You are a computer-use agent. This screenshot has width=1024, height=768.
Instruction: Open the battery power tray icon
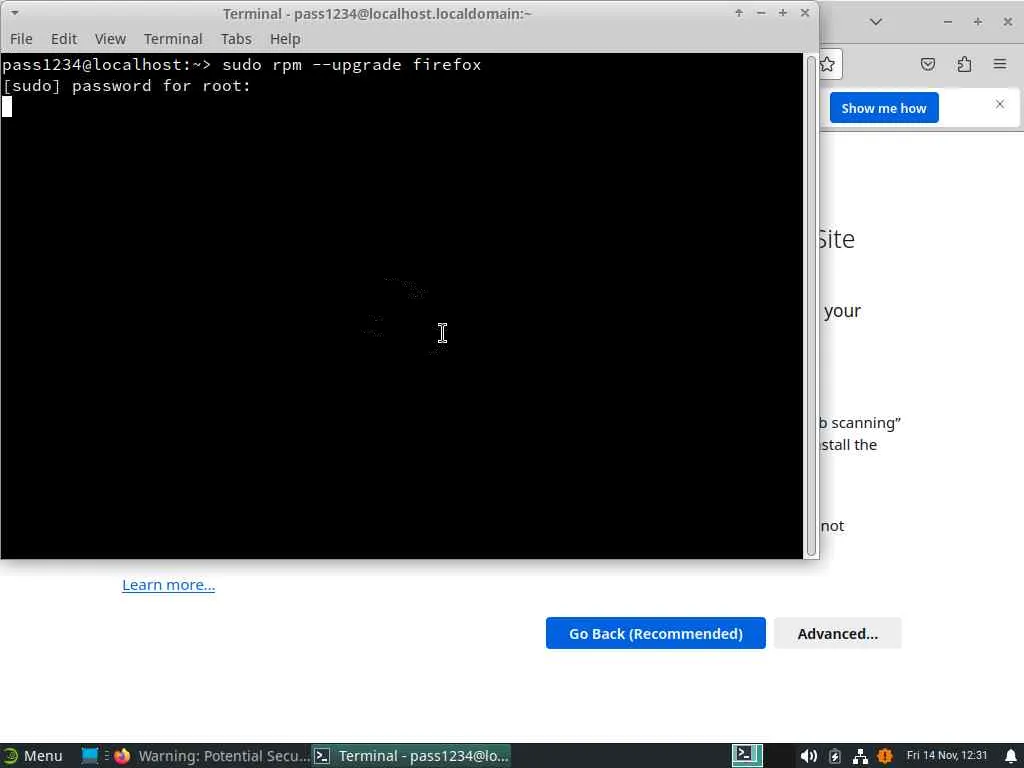point(835,756)
